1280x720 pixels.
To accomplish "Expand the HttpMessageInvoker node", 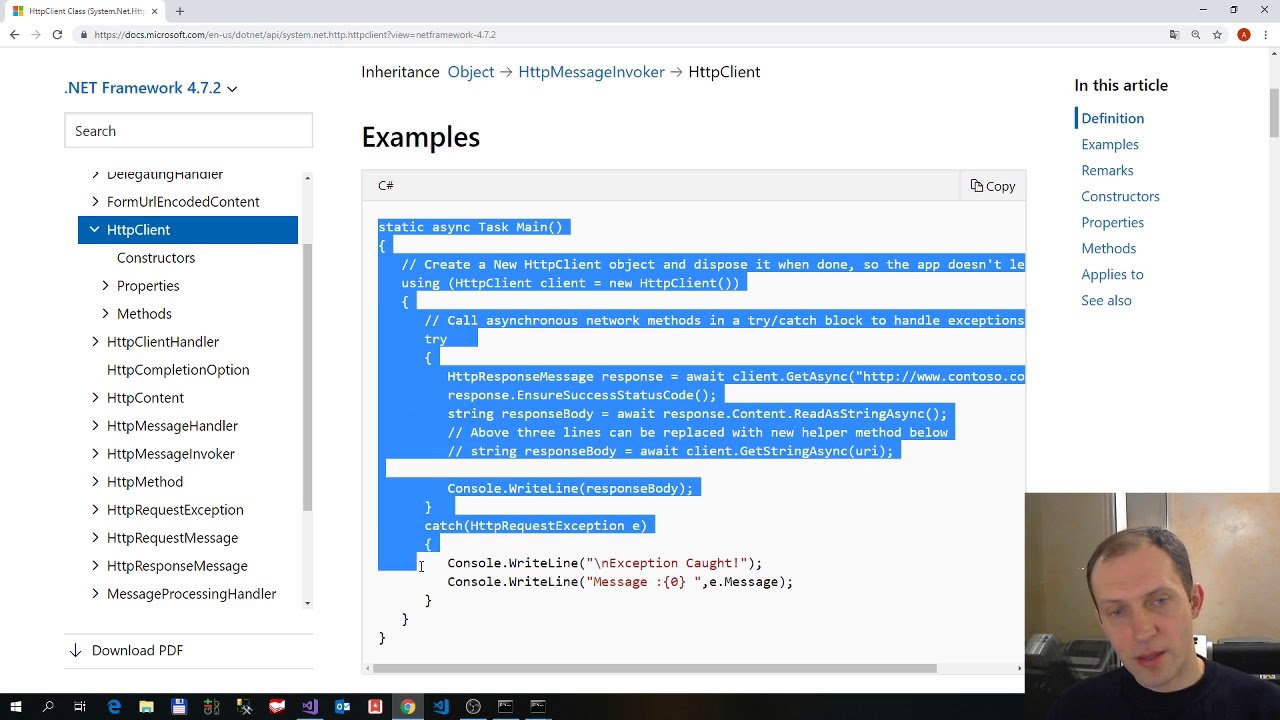I will pos(95,454).
